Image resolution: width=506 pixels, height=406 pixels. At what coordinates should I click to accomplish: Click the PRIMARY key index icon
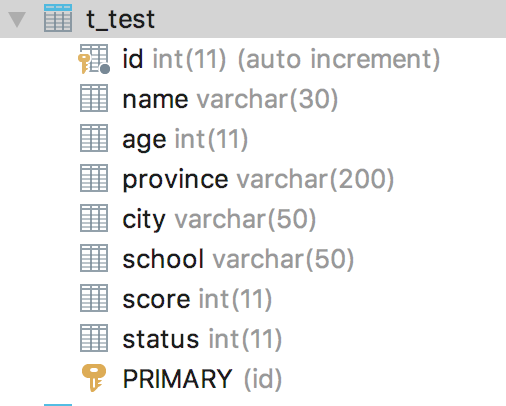[94, 378]
